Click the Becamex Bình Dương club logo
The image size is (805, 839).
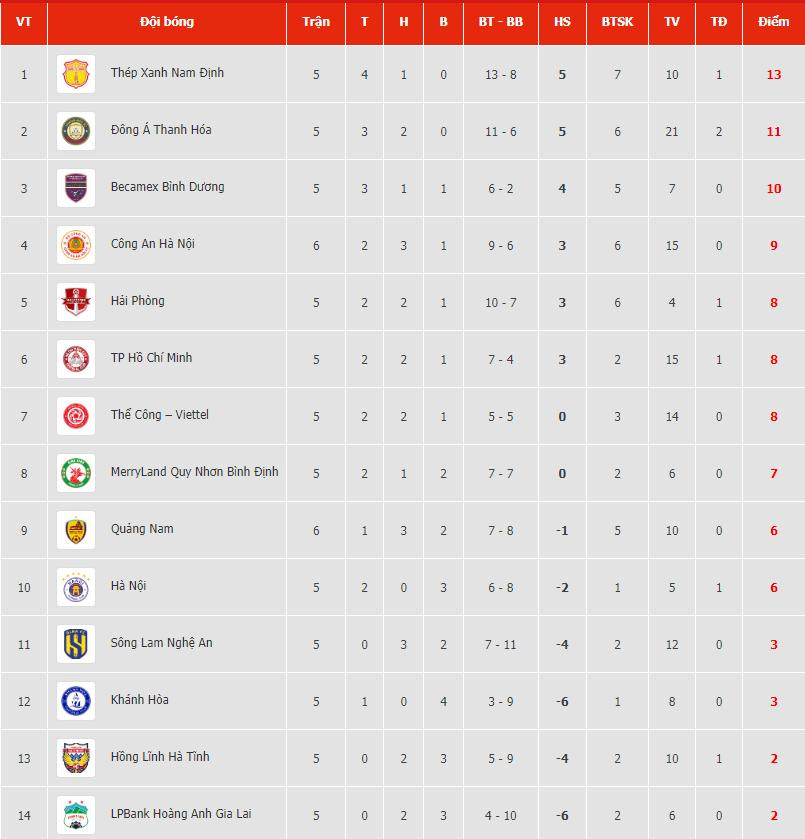point(76,188)
